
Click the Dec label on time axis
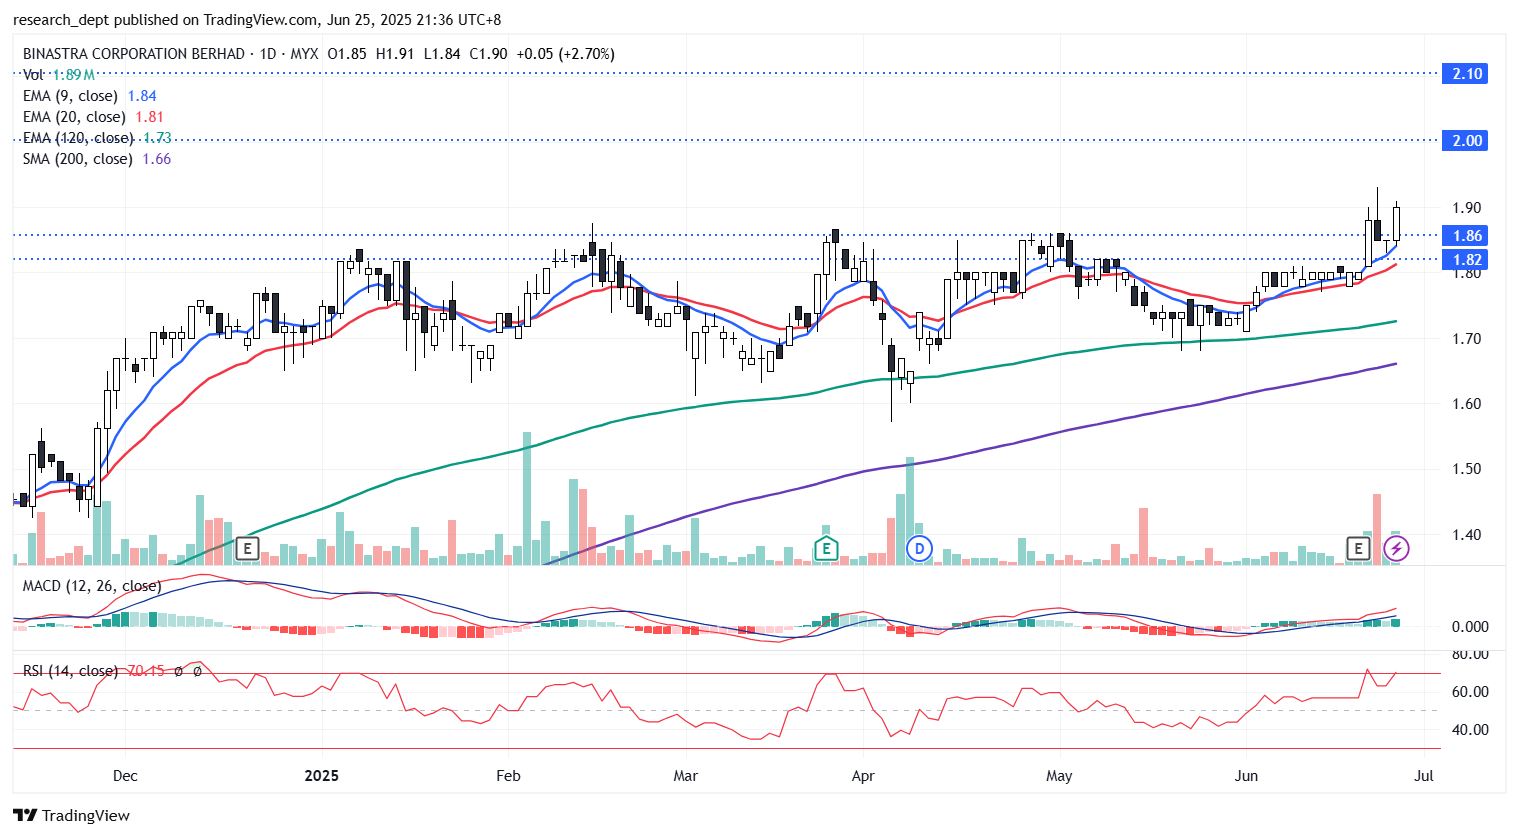click(125, 776)
